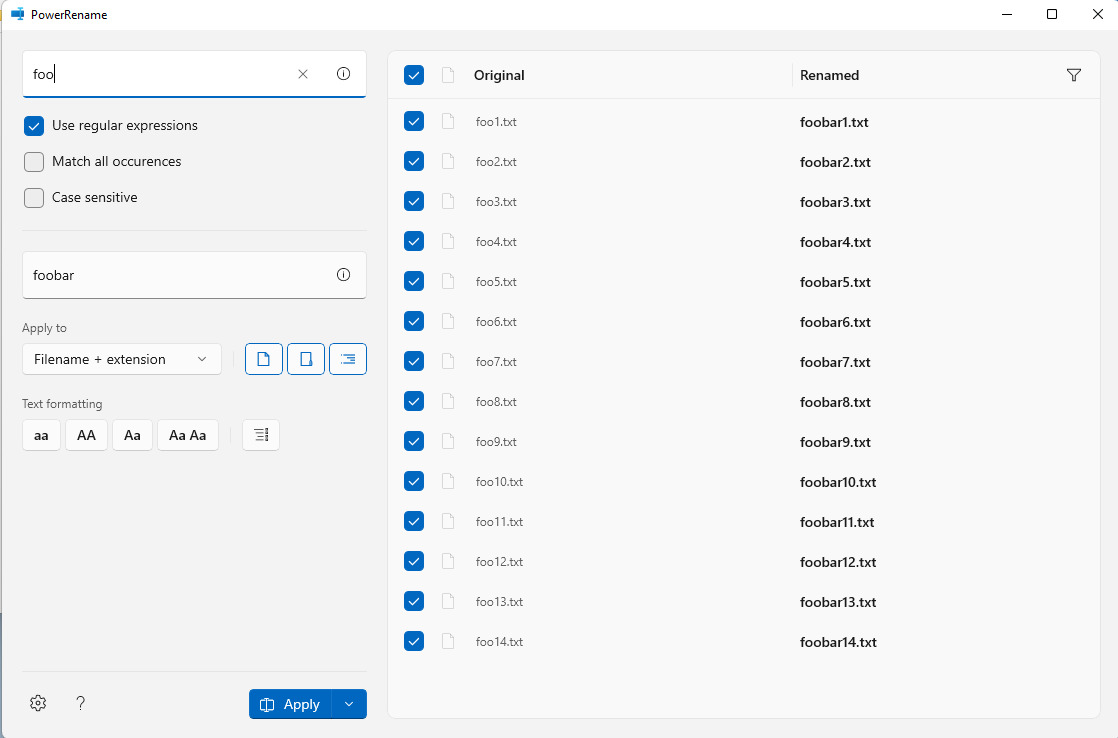Screen dimensions: 1118x738
Task: Open the Filename + extension dropdown
Action: click(x=121, y=359)
